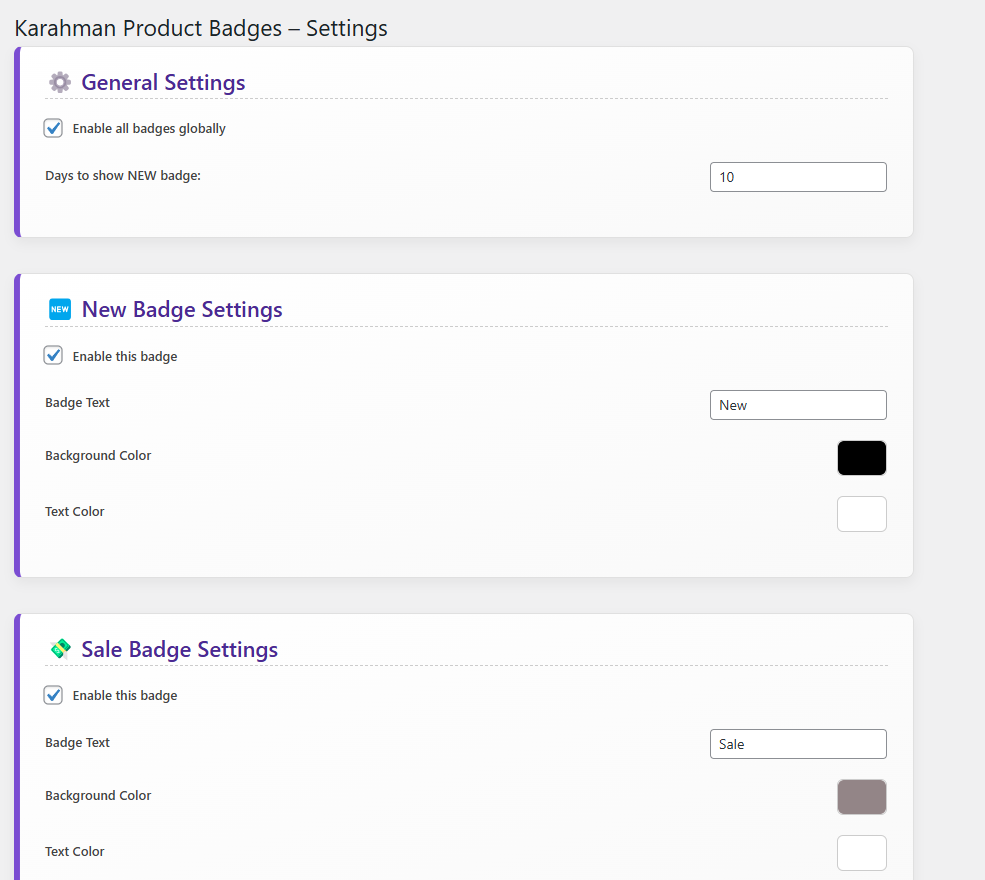This screenshot has height=880, width=985.
Task: Click the New Badge Settings heading
Action: [182, 310]
